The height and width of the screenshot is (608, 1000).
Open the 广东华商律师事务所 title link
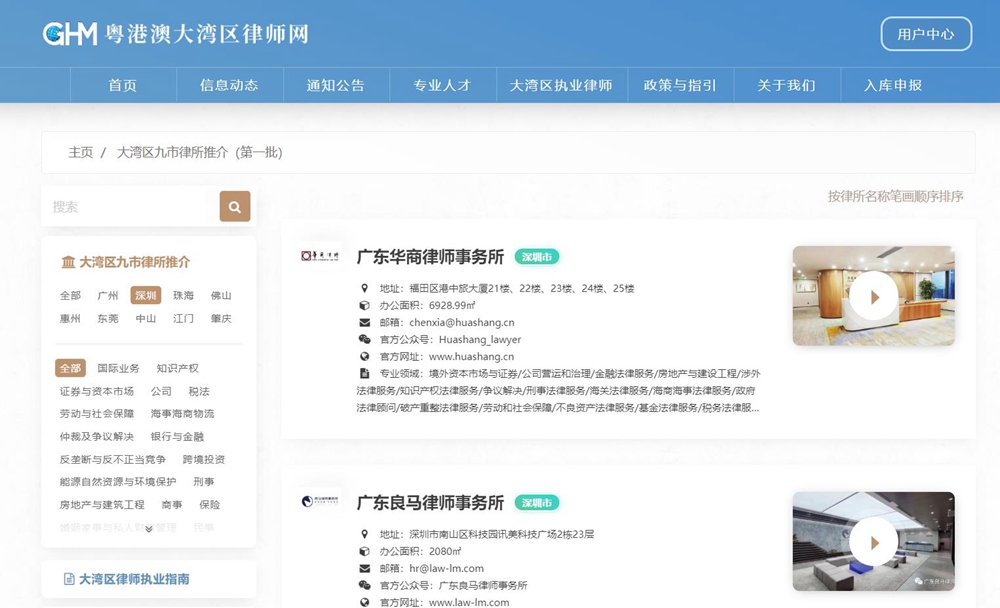430,257
